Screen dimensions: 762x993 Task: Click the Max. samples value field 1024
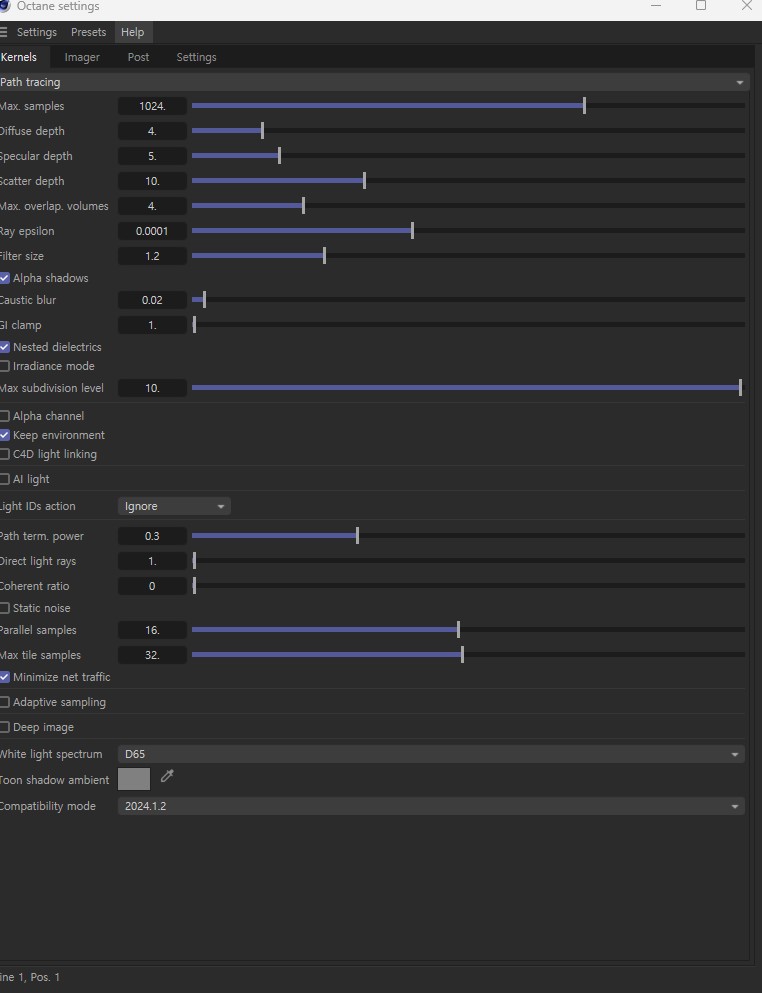[152, 106]
